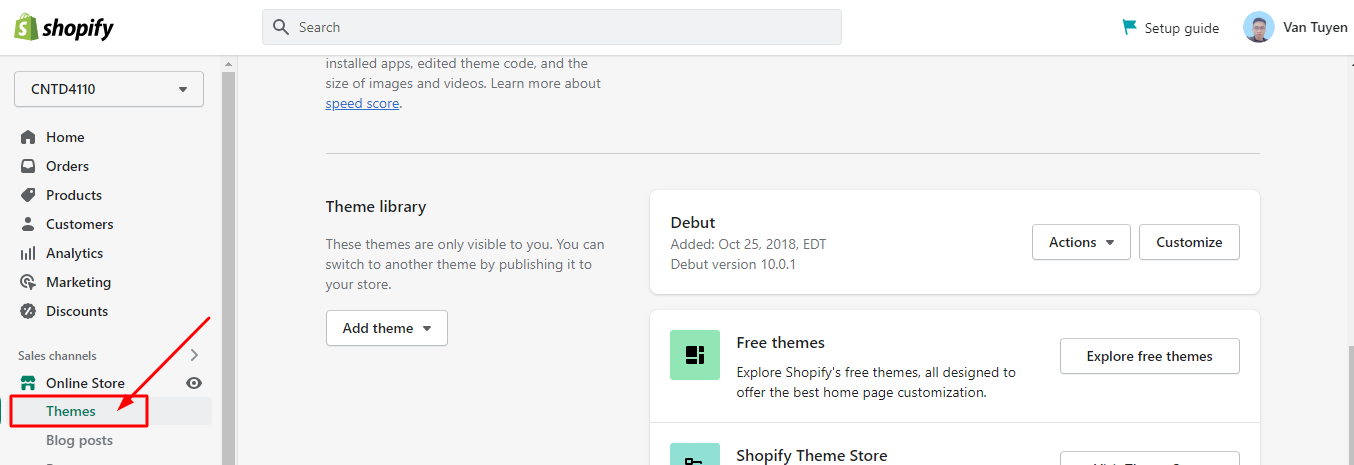The width and height of the screenshot is (1354, 465).
Task: Click the Van Tuyen account name
Action: tap(1315, 27)
